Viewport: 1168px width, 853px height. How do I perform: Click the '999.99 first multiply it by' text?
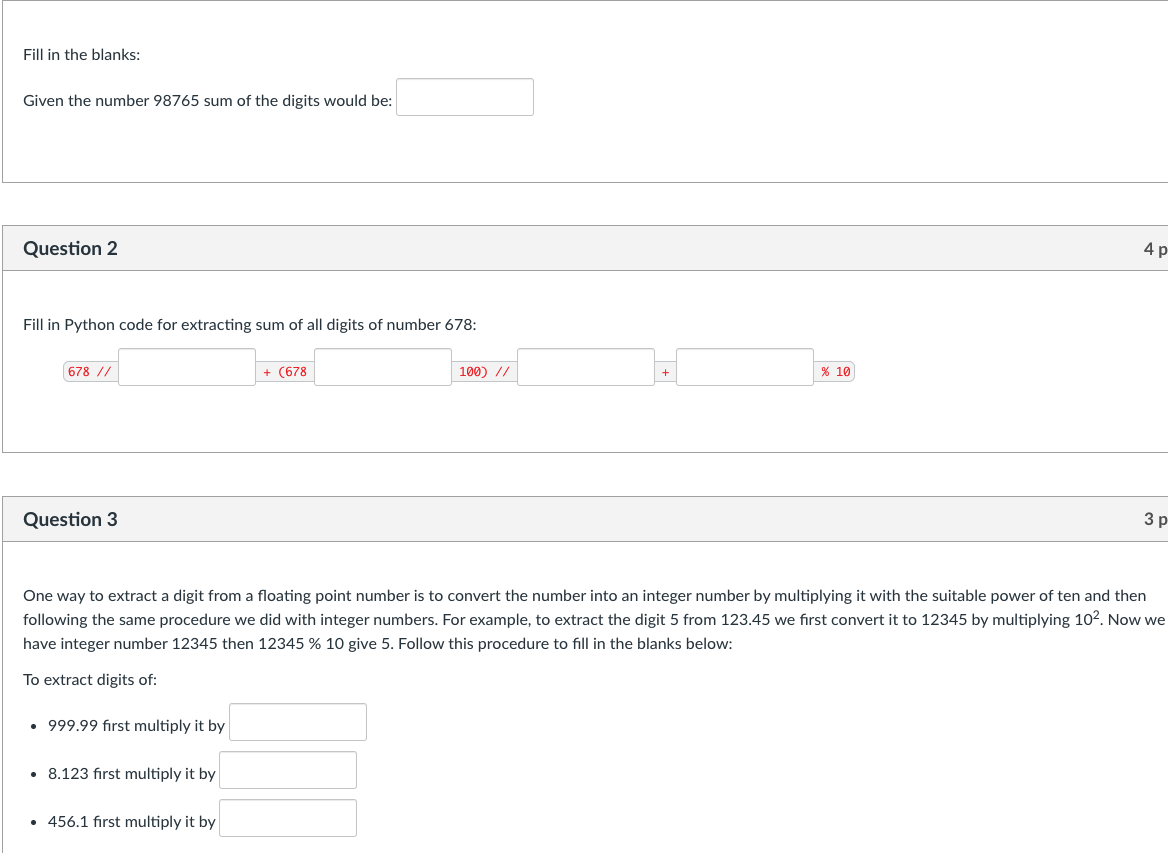[x=136, y=726]
